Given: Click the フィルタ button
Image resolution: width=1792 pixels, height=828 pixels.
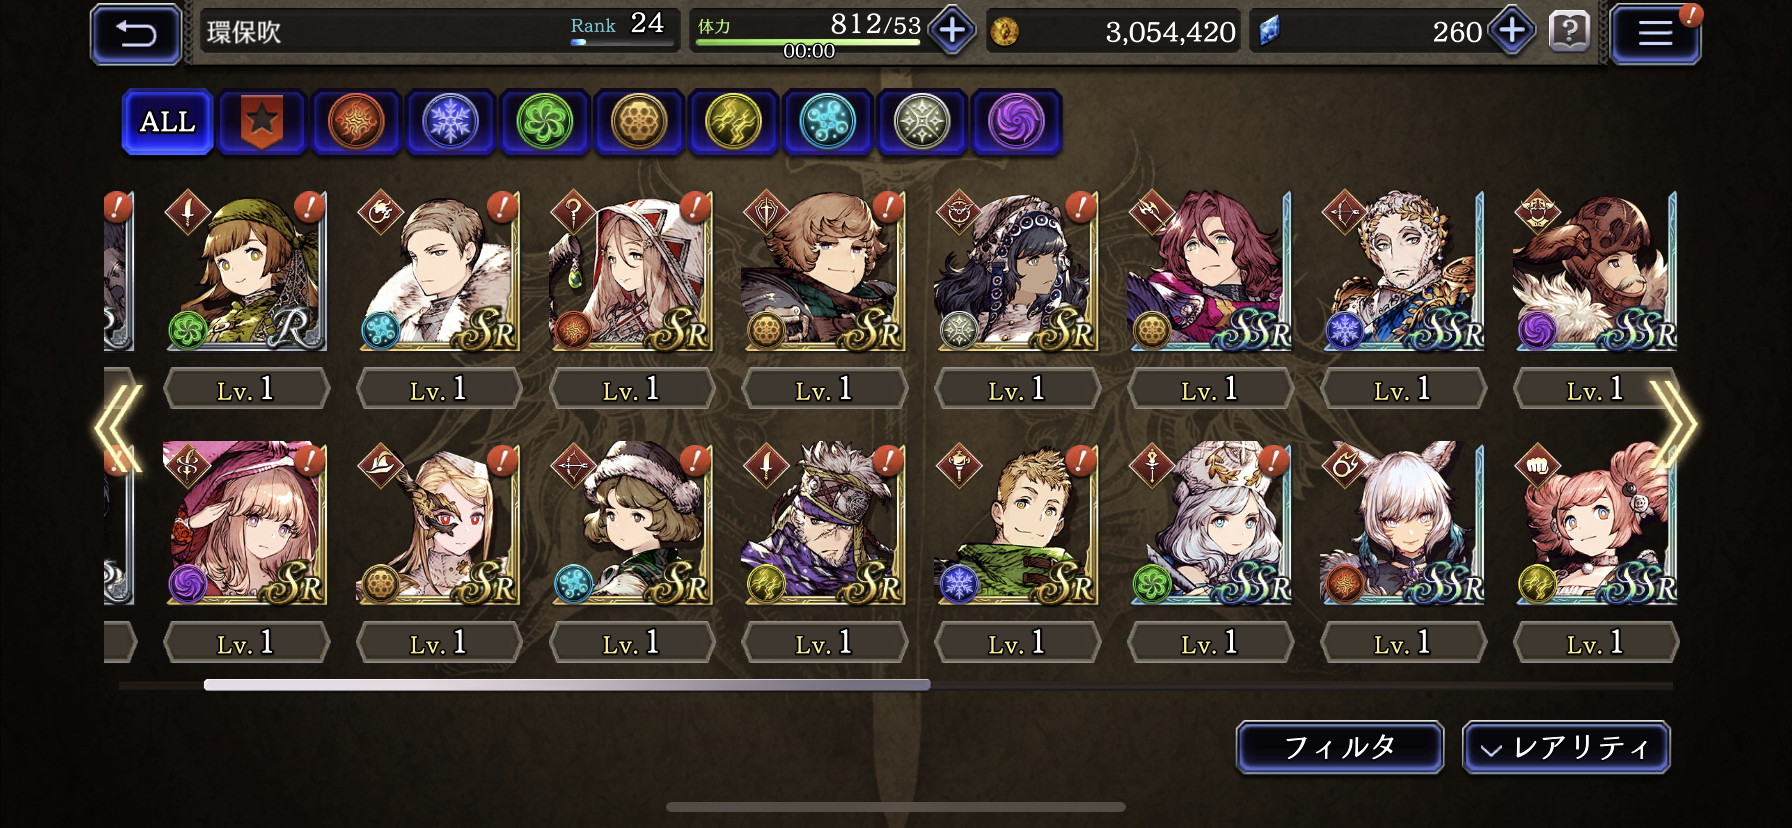Looking at the screenshot, I should pyautogui.click(x=1340, y=748).
